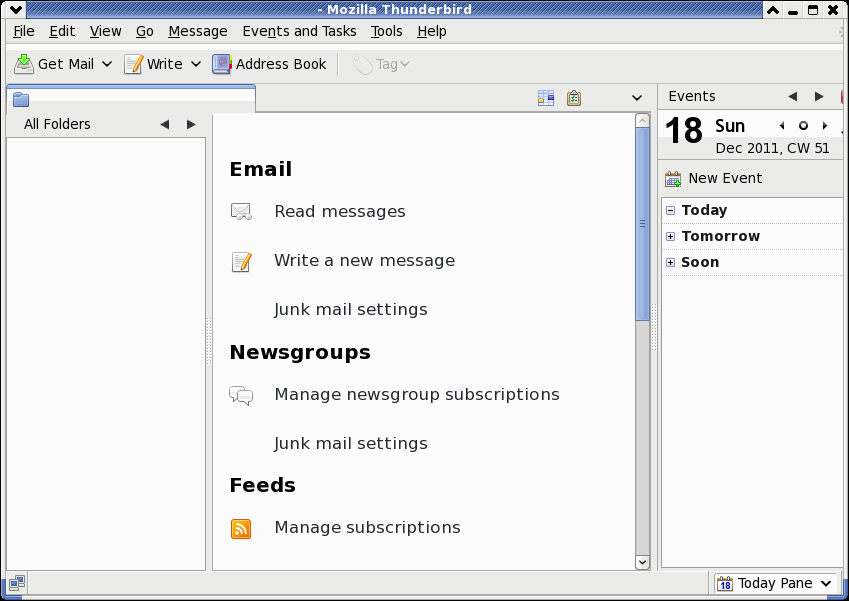Click the orange RSS feed icon
The width and height of the screenshot is (849, 601).
241,528
